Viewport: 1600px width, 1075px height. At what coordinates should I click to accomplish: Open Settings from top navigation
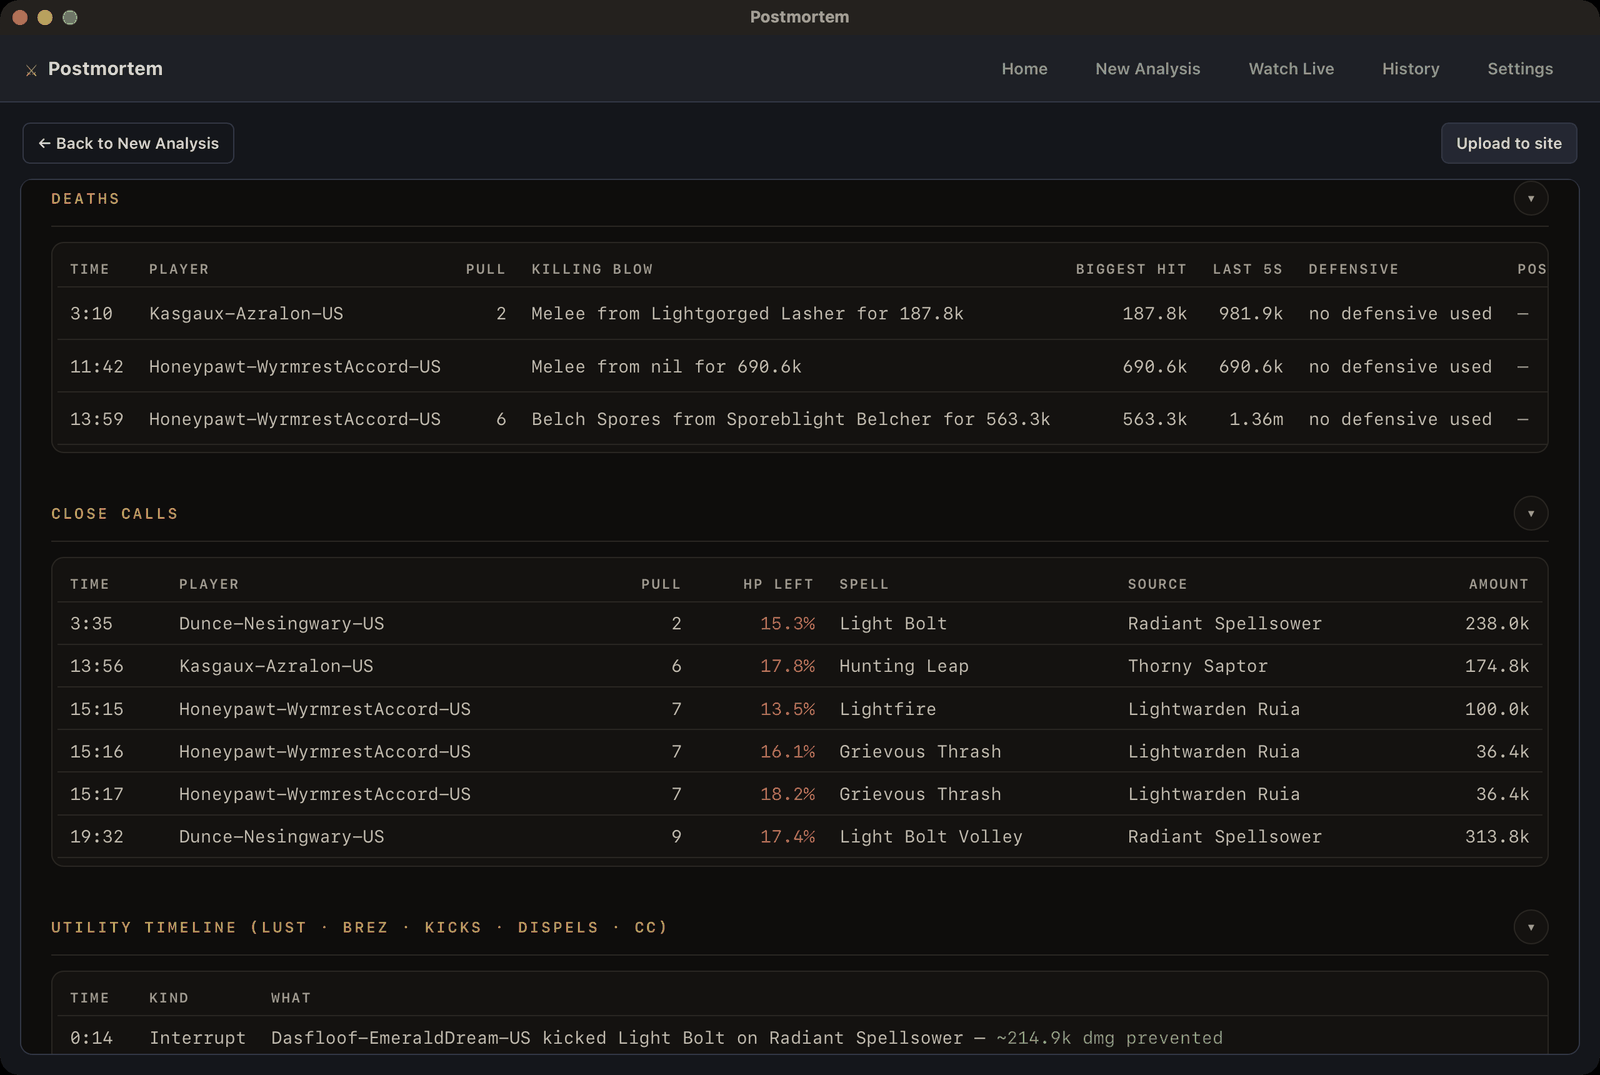click(1520, 69)
